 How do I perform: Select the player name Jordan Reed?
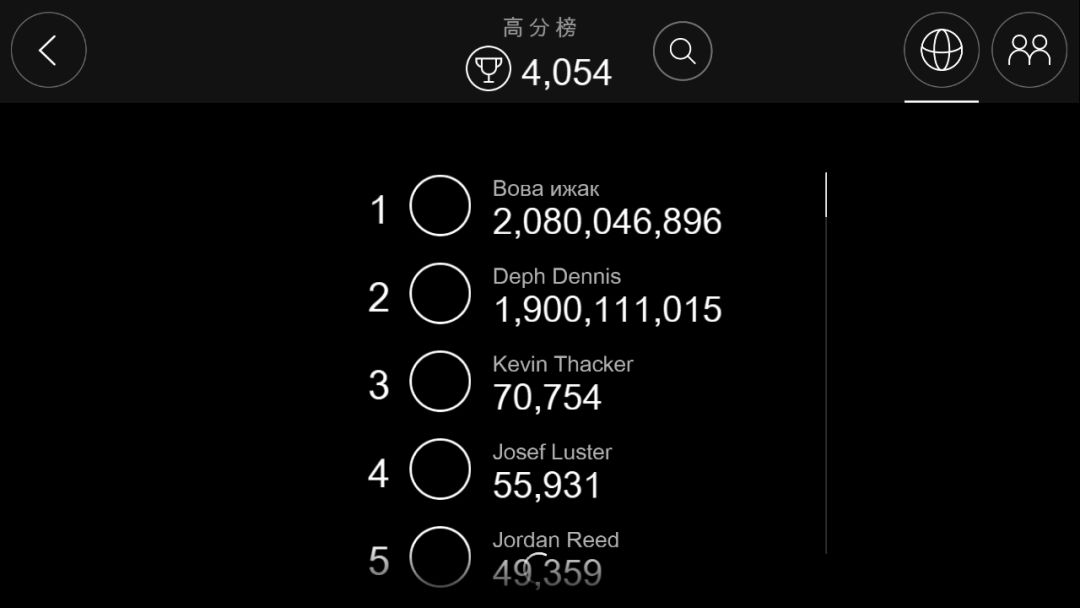point(556,540)
